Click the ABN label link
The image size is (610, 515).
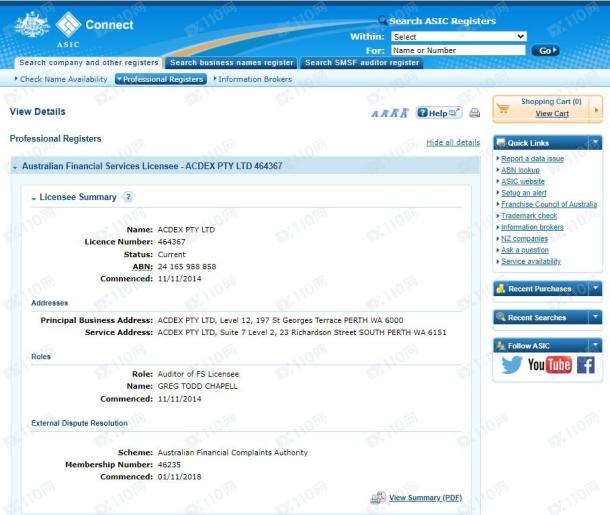pyautogui.click(x=142, y=267)
